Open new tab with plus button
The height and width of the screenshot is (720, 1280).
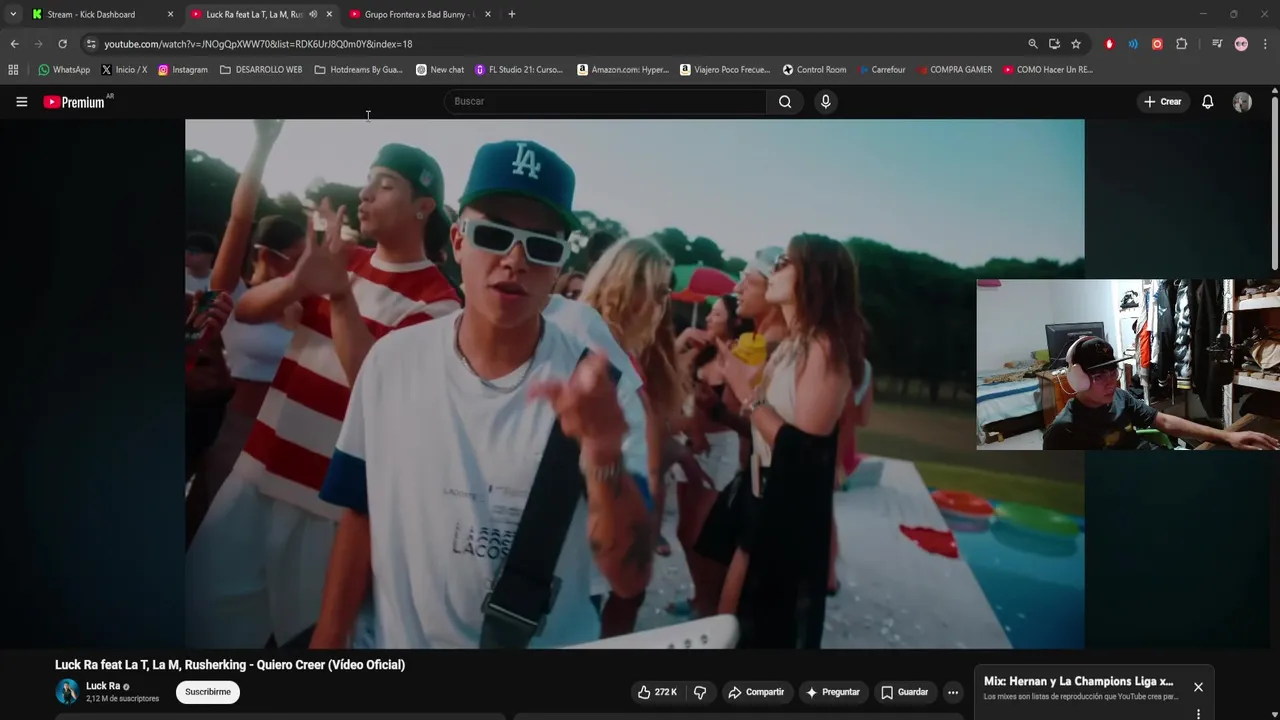512,14
